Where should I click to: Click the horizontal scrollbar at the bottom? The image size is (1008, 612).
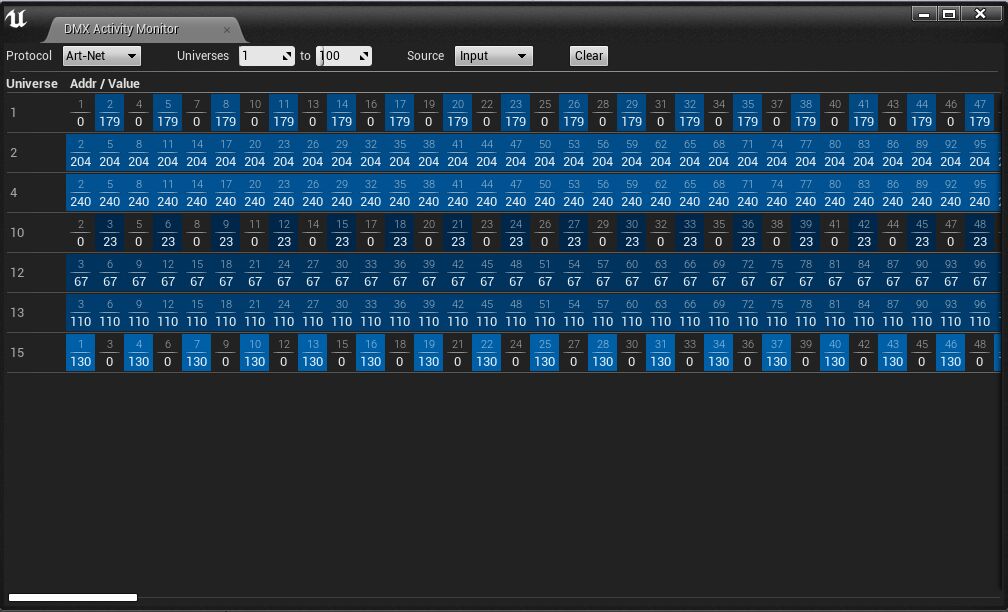coord(75,596)
